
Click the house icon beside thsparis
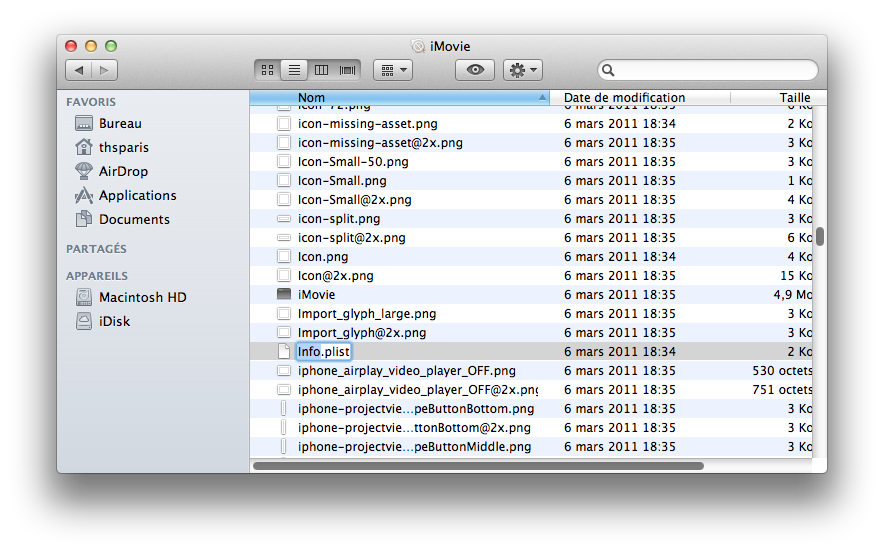click(x=84, y=147)
